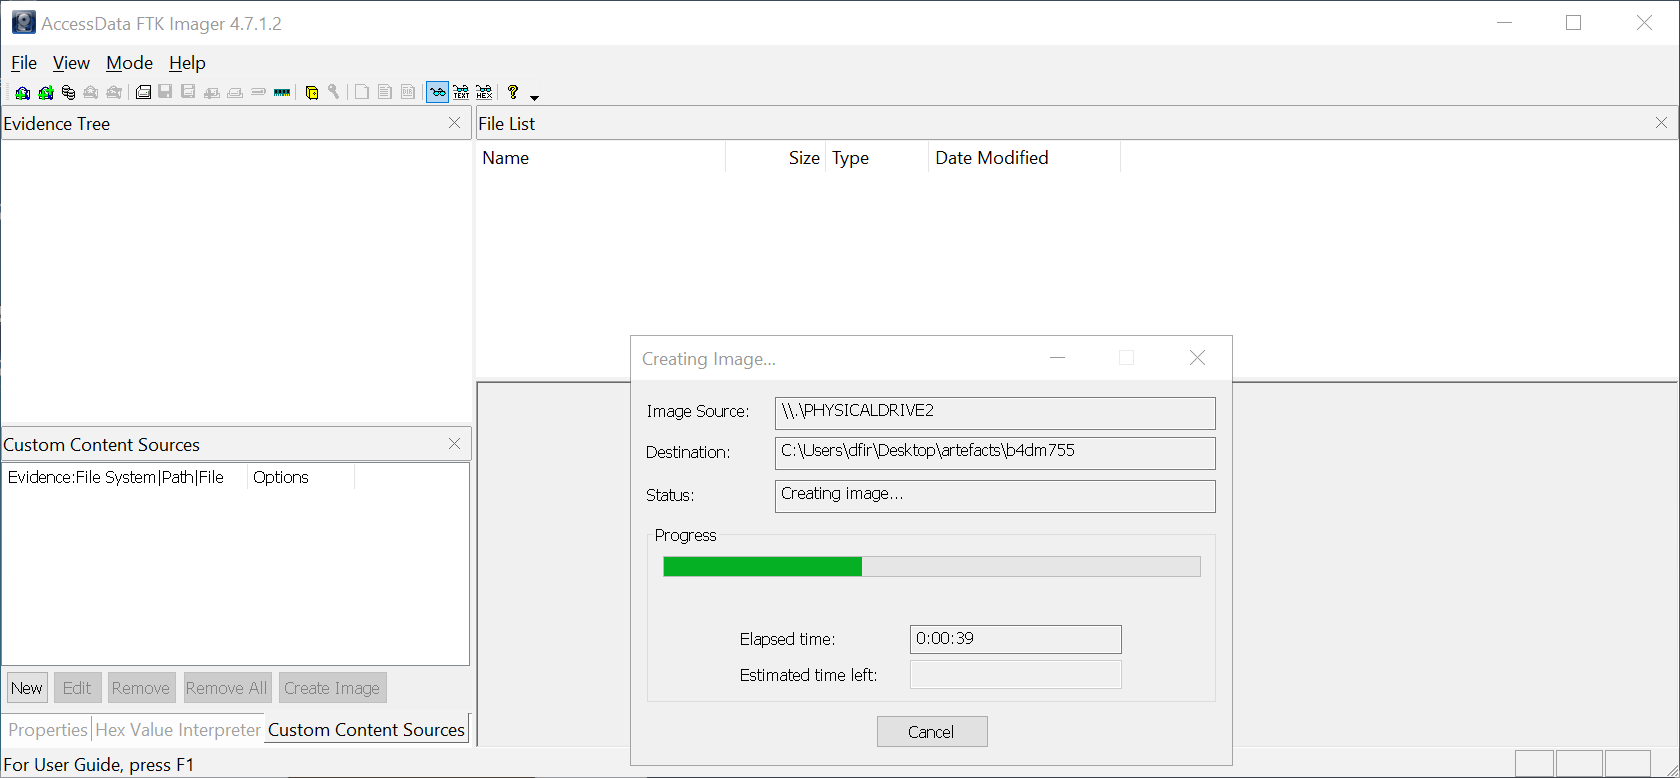Click the Add Evidence Item toolbar icon

click(x=22, y=93)
